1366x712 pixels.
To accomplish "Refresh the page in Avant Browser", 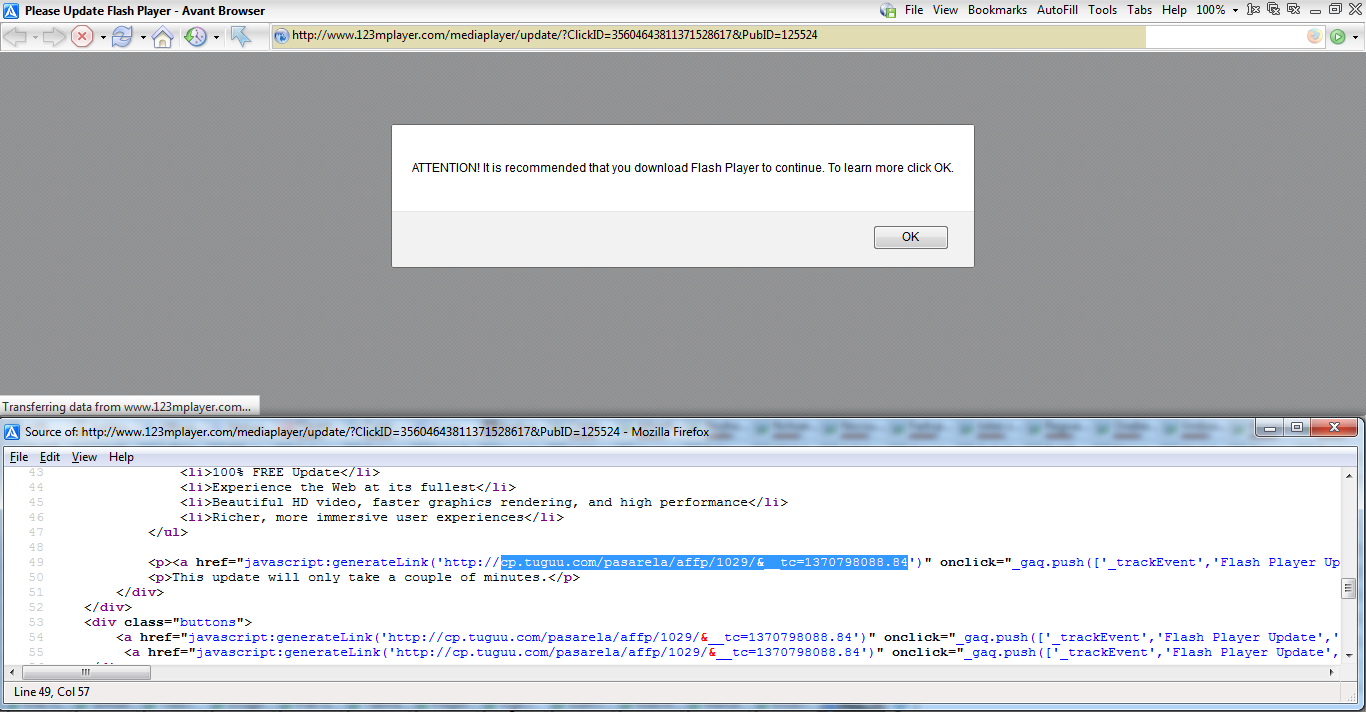I will click(x=122, y=37).
